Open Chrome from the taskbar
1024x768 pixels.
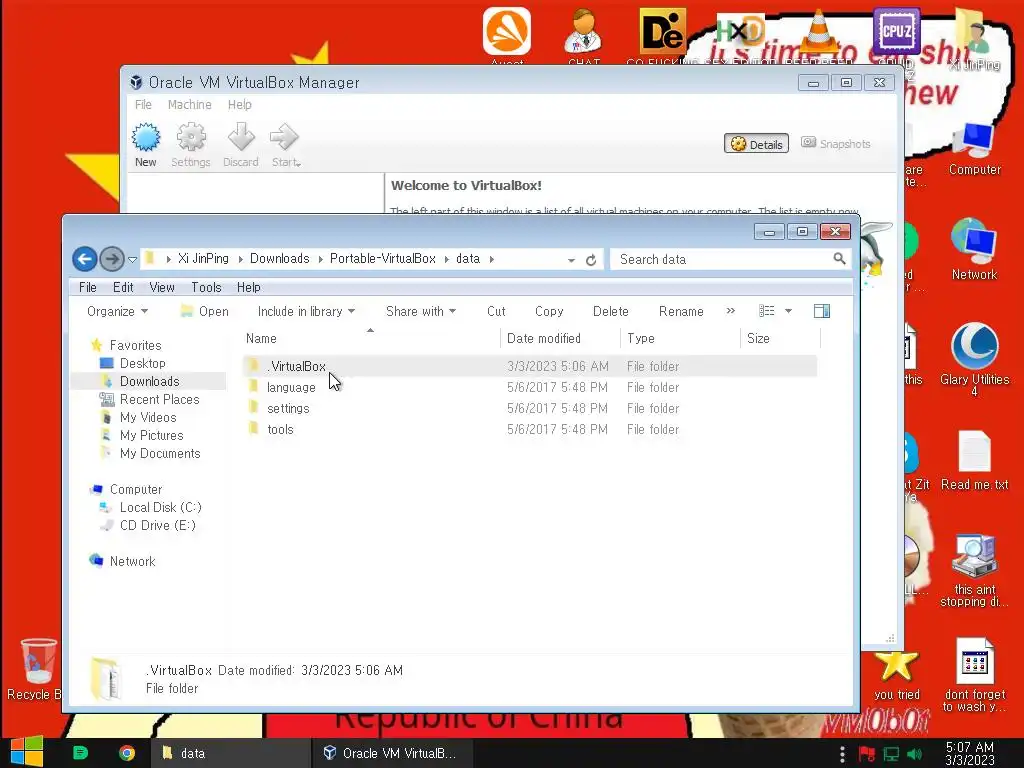pyautogui.click(x=127, y=753)
